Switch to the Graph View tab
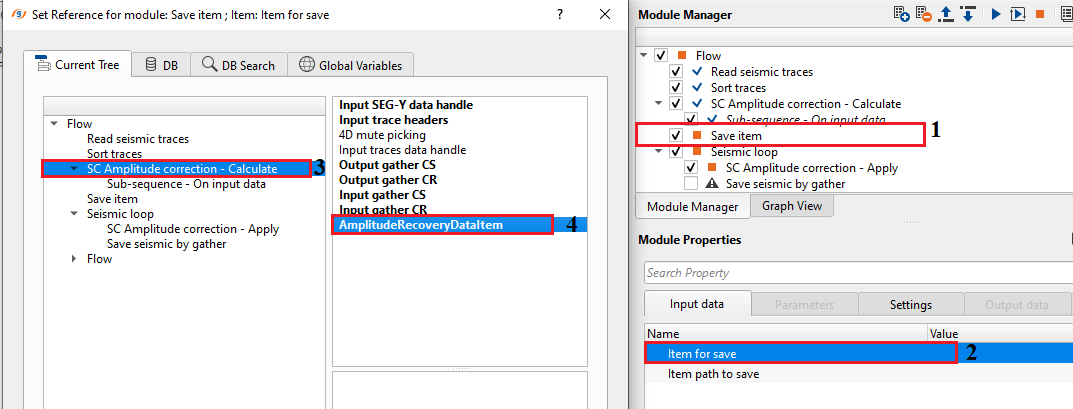The width and height of the screenshot is (1073, 409). click(791, 206)
